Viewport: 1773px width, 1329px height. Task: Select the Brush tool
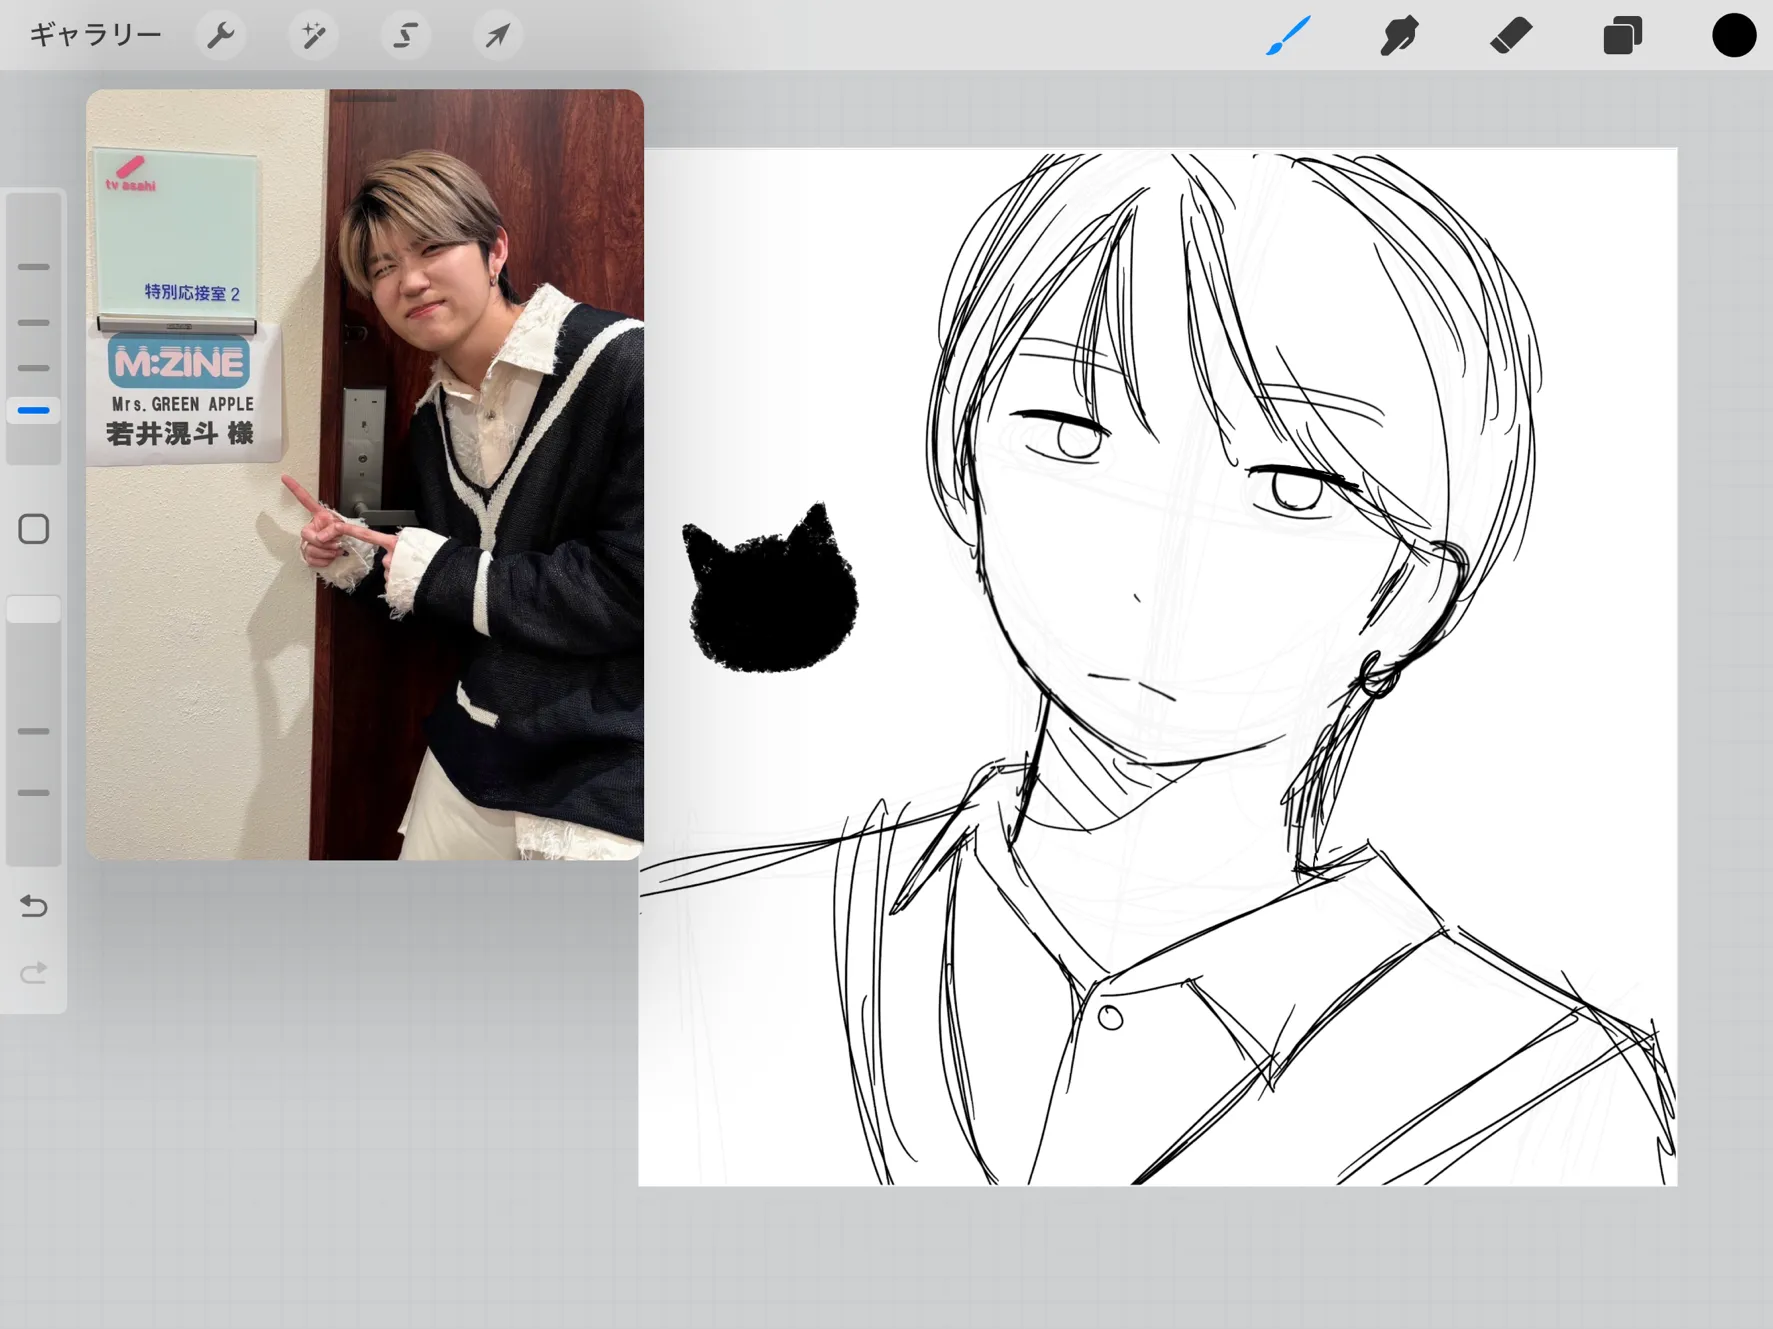(1288, 36)
